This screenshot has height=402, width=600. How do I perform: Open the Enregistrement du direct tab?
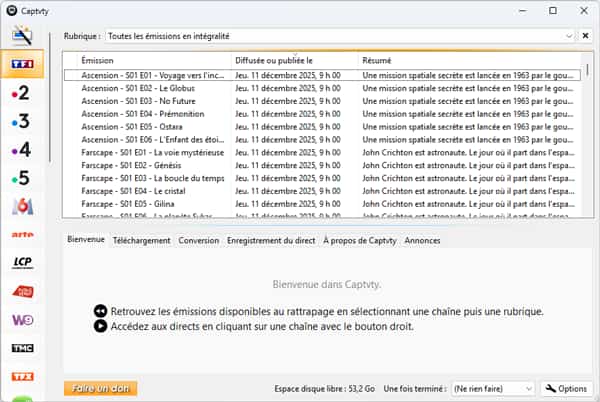tap(271, 241)
